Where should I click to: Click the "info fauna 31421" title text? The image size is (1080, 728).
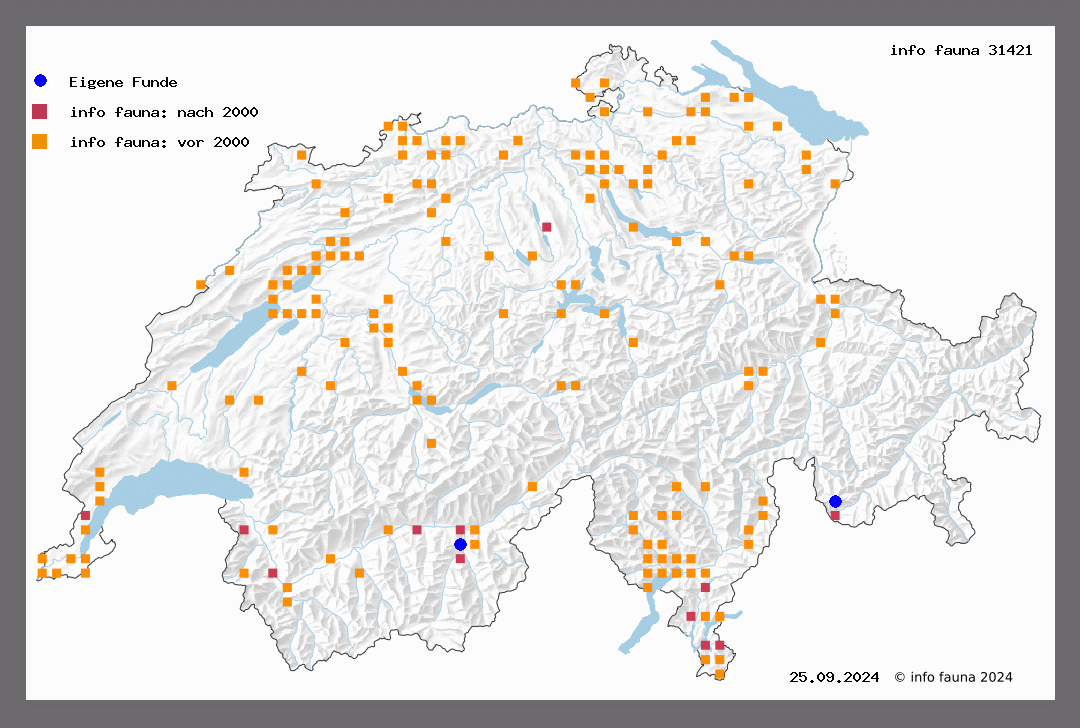tap(961, 50)
